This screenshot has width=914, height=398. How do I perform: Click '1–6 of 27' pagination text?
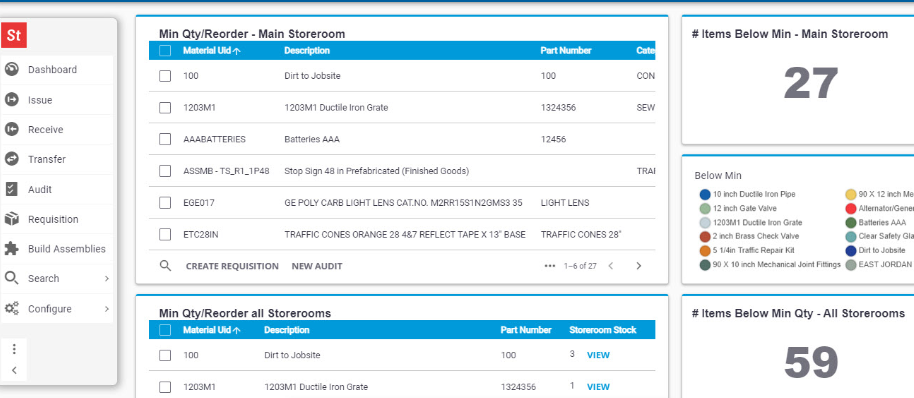click(580, 266)
